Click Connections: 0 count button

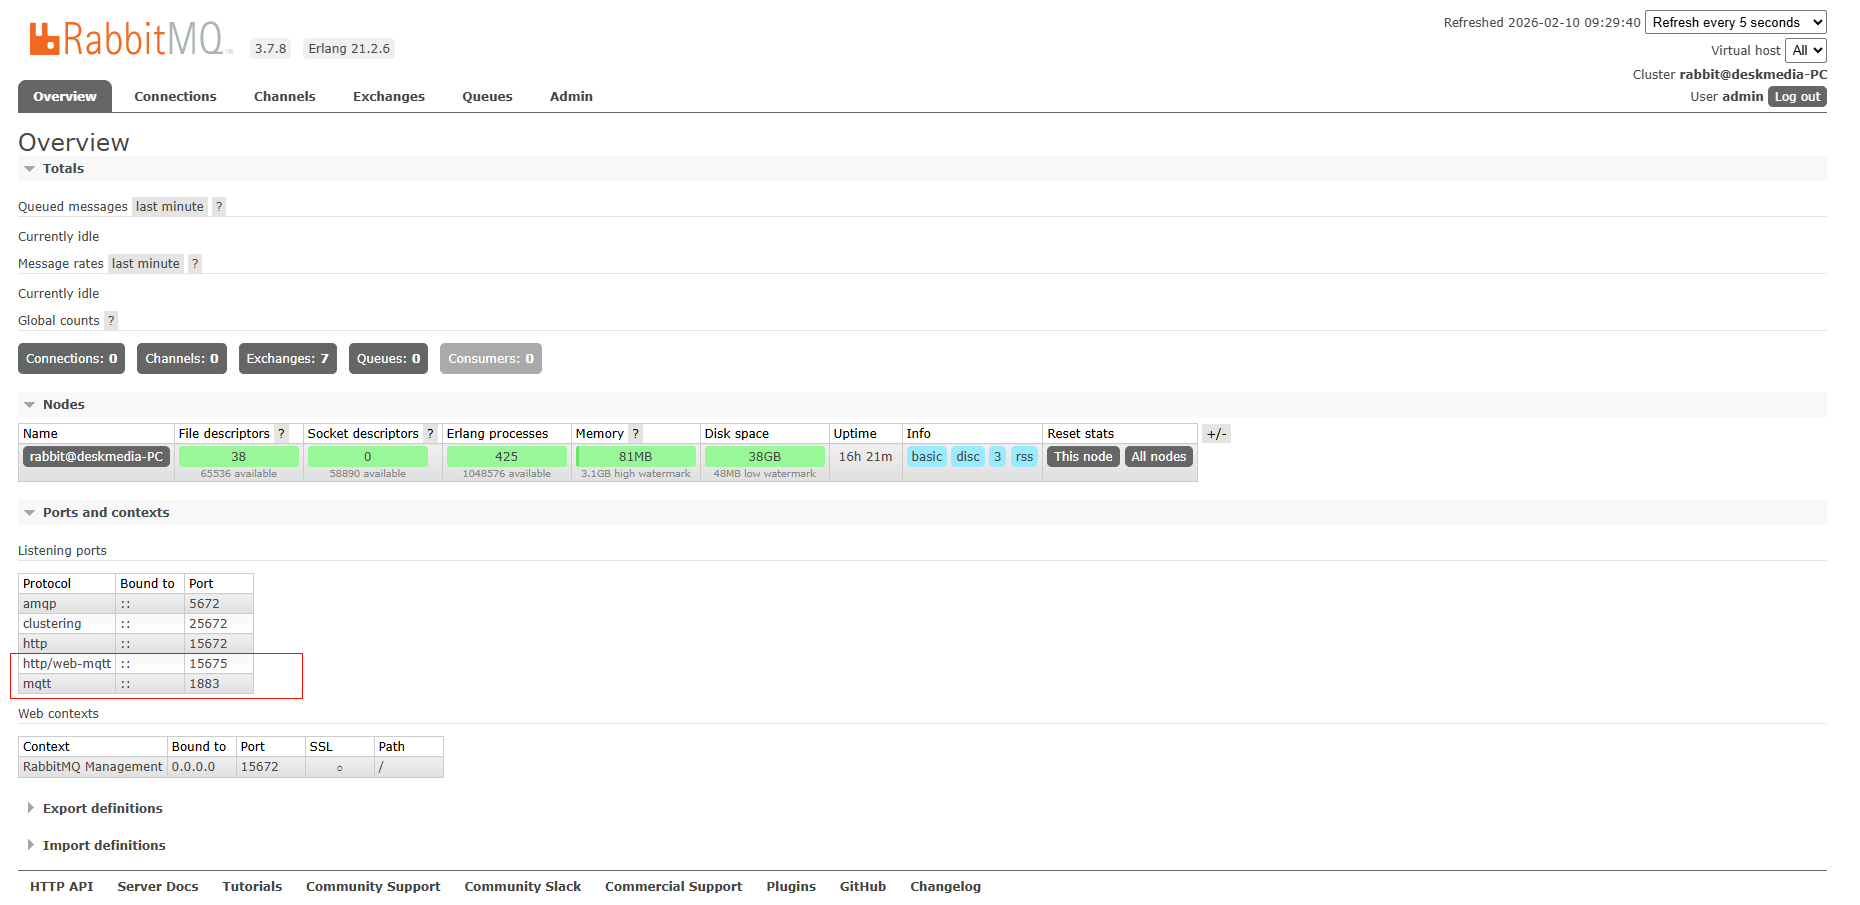coord(71,359)
